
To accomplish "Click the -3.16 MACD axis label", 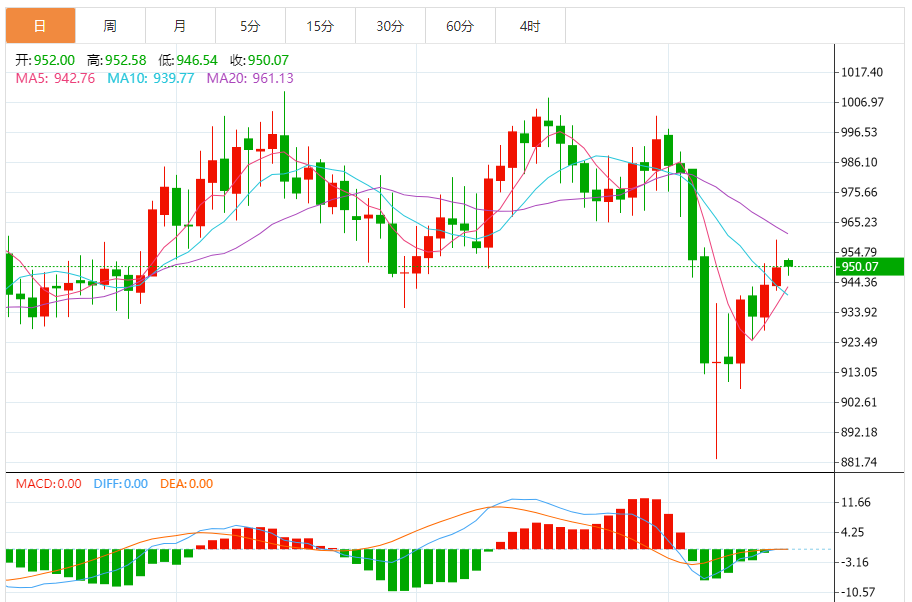I will click(x=855, y=562).
